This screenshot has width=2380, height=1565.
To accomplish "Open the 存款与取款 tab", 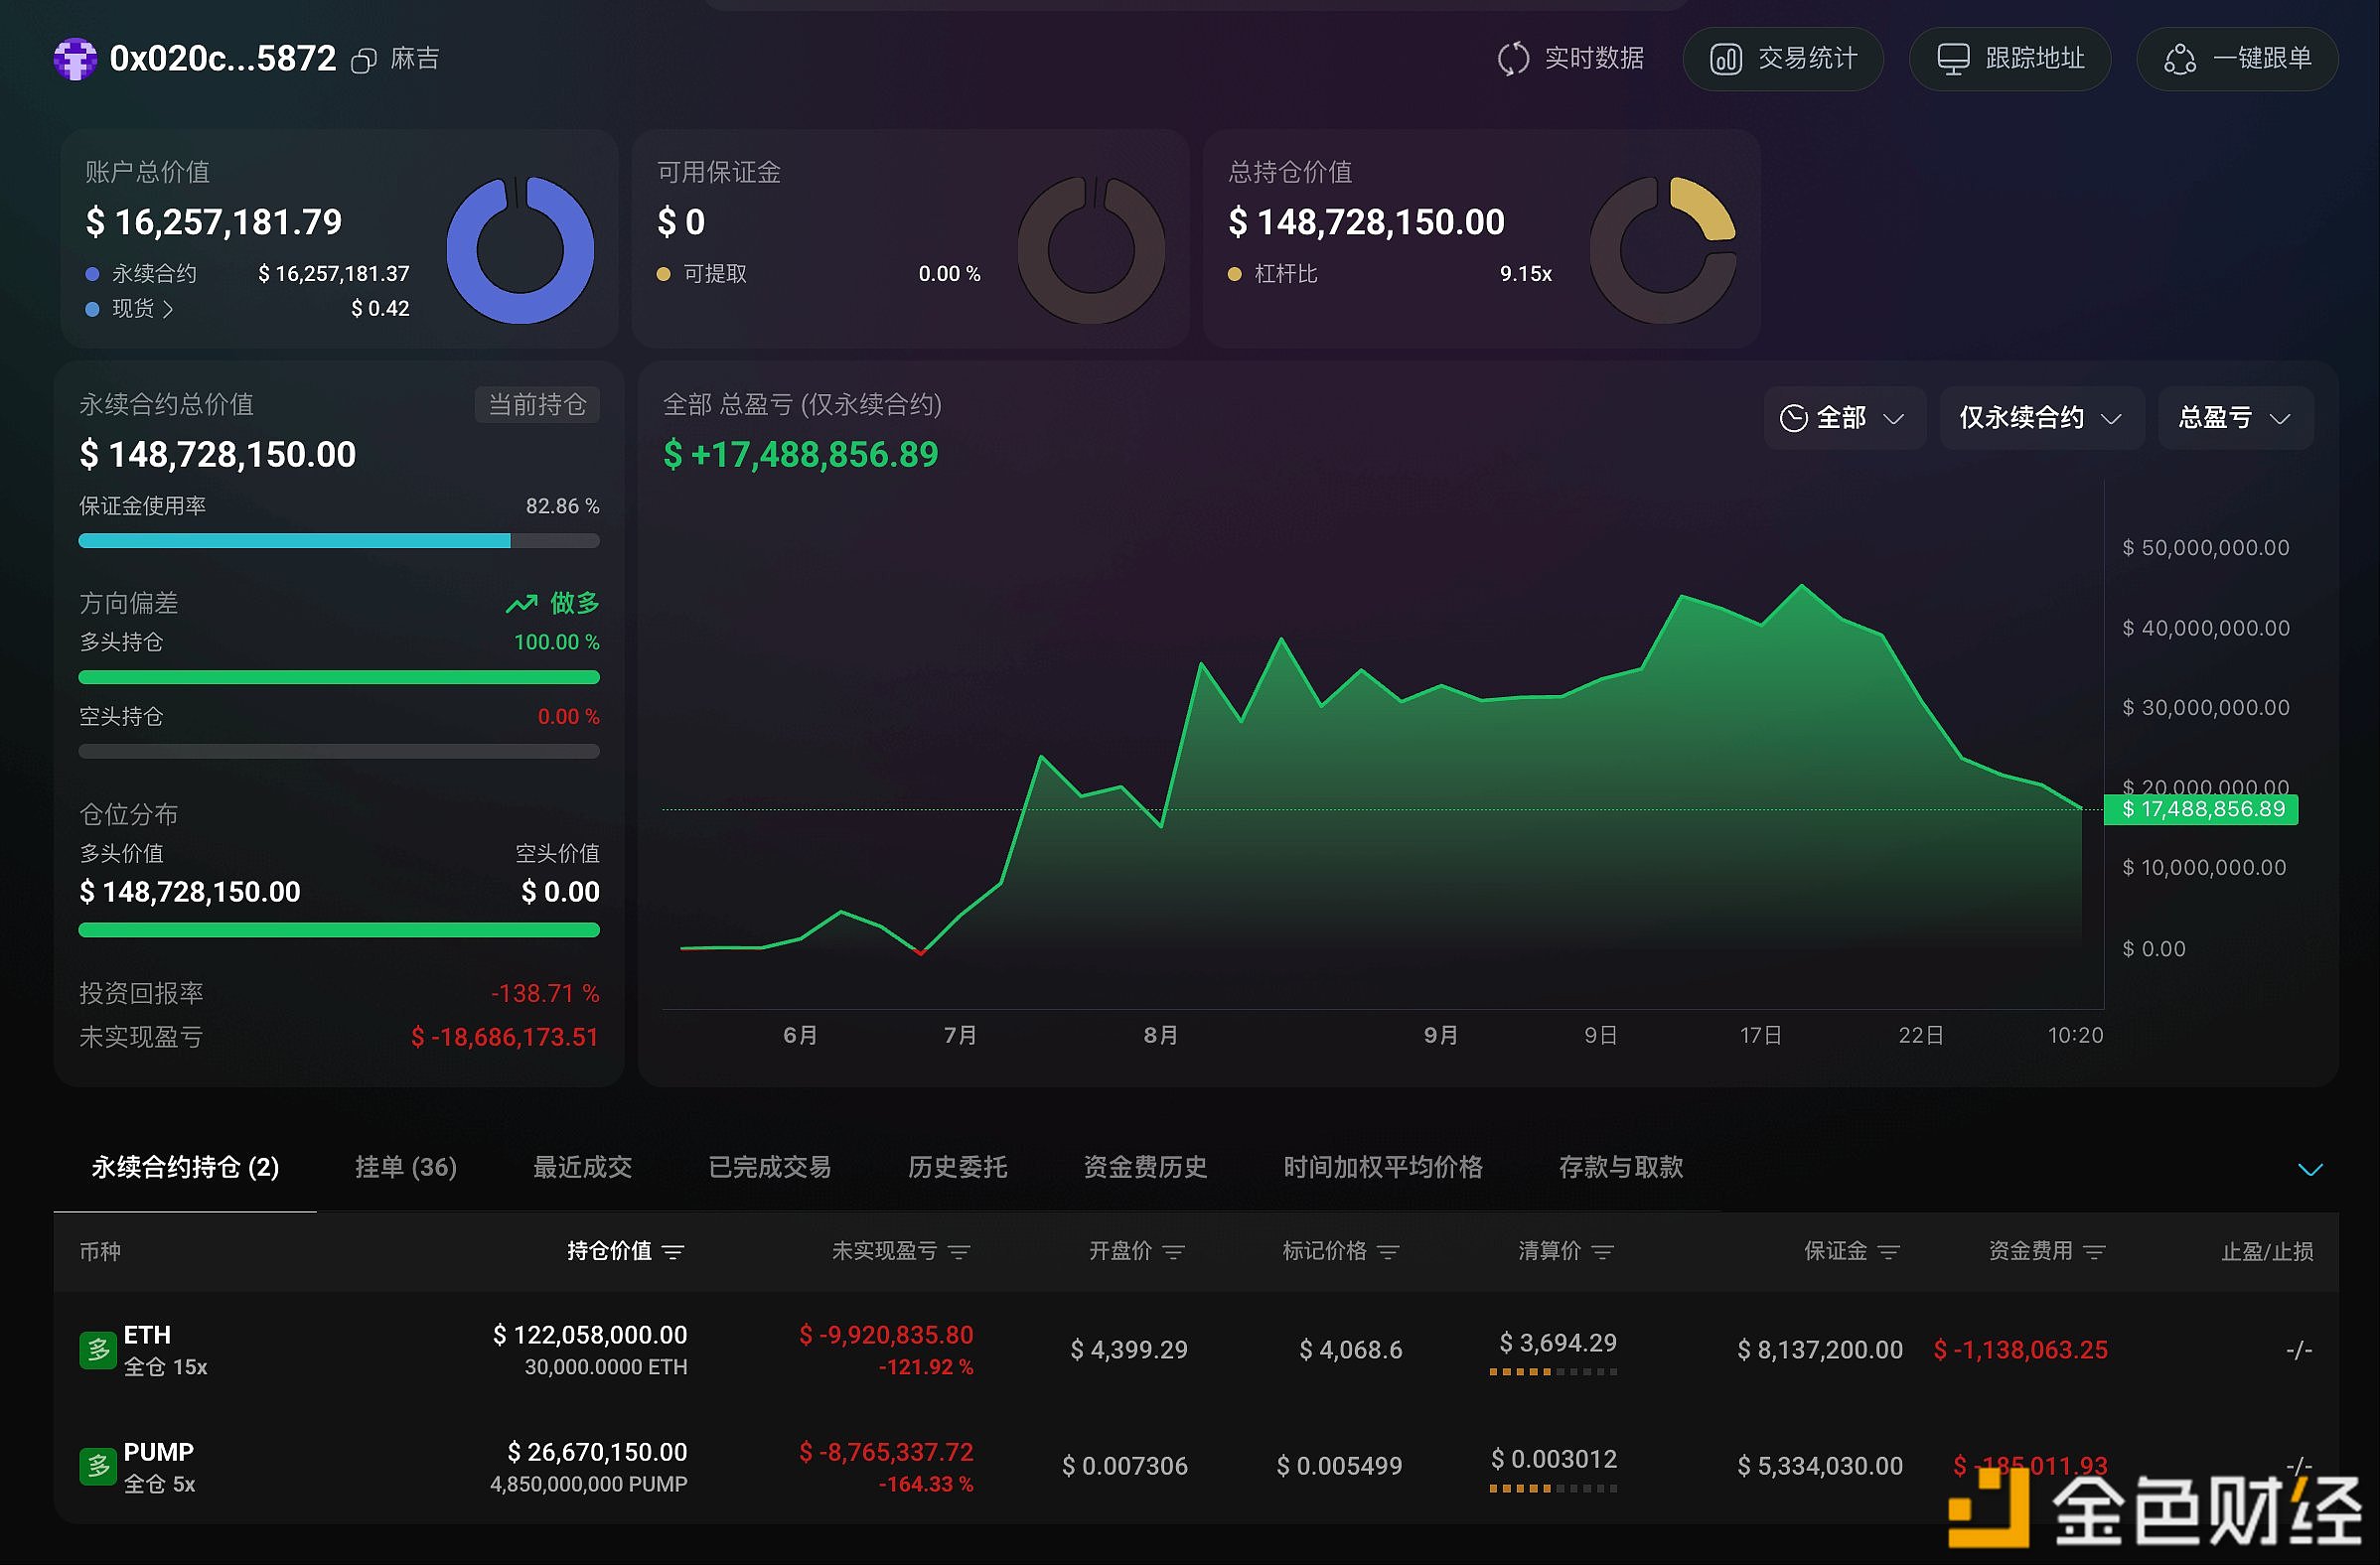I will click(1620, 1167).
